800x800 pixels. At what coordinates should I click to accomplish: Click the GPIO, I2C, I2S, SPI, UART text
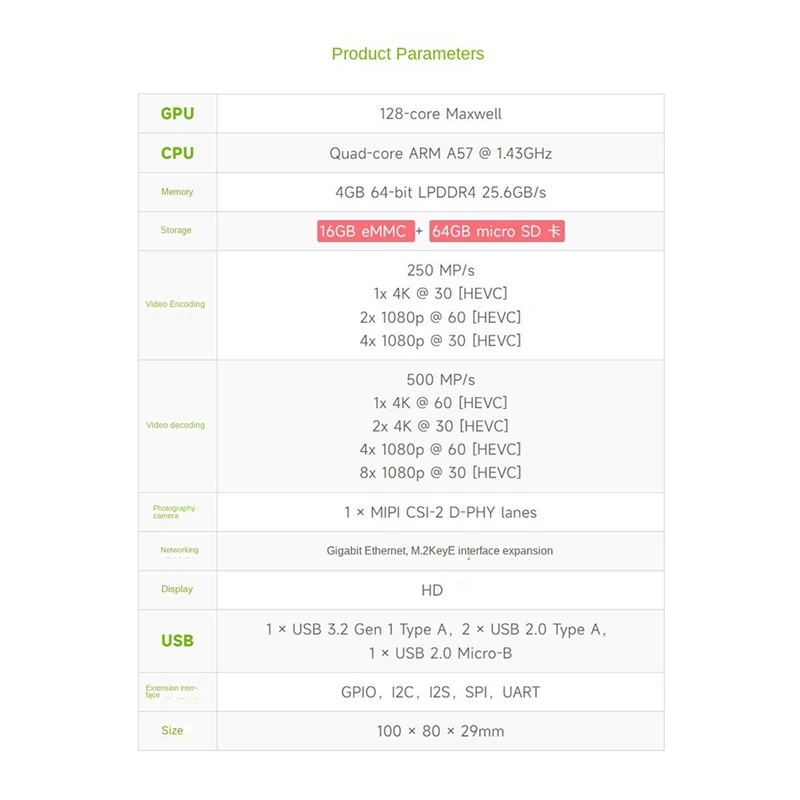click(440, 692)
